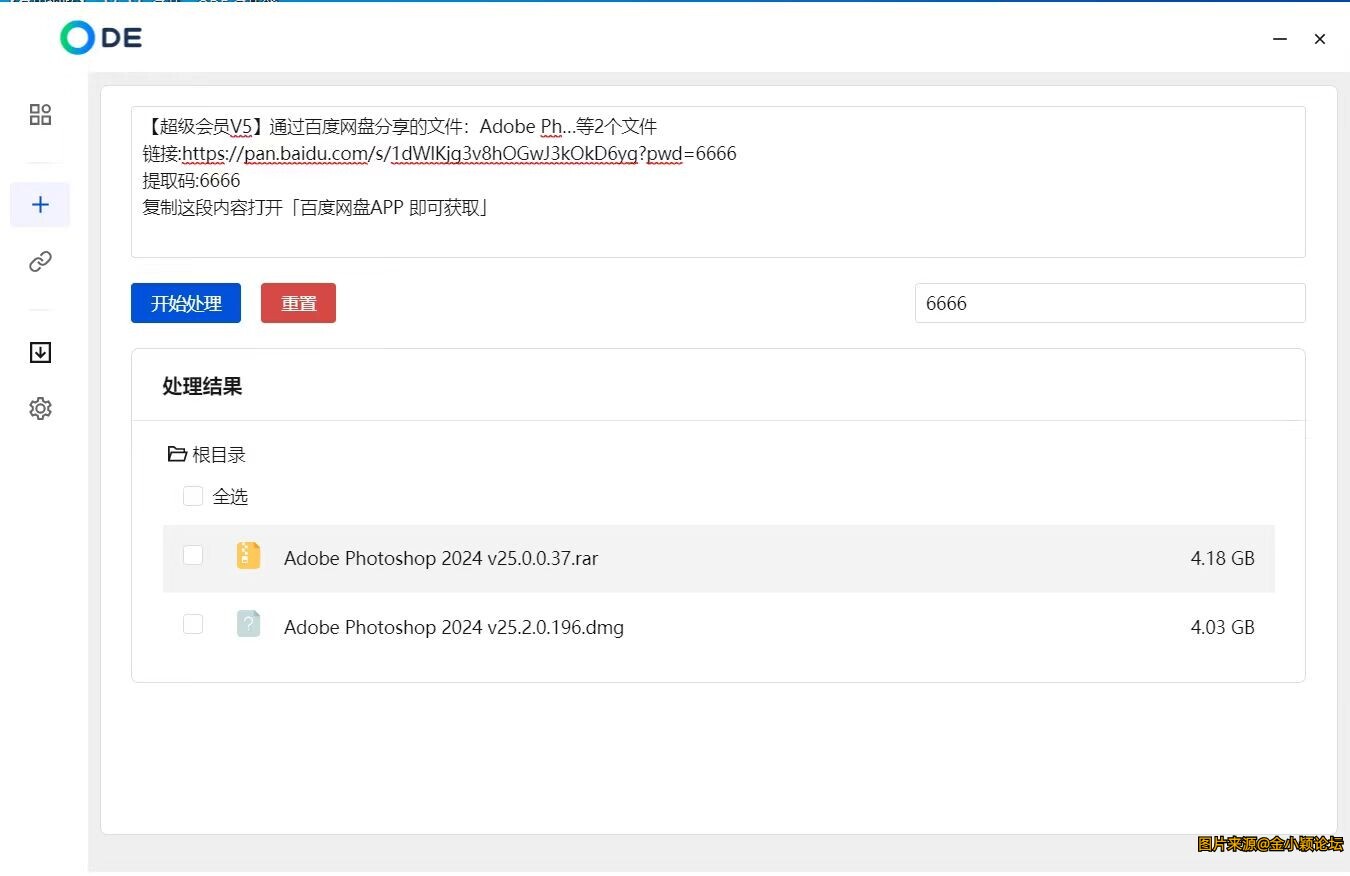Open the downloads arrow-box sidebar icon

[40, 352]
